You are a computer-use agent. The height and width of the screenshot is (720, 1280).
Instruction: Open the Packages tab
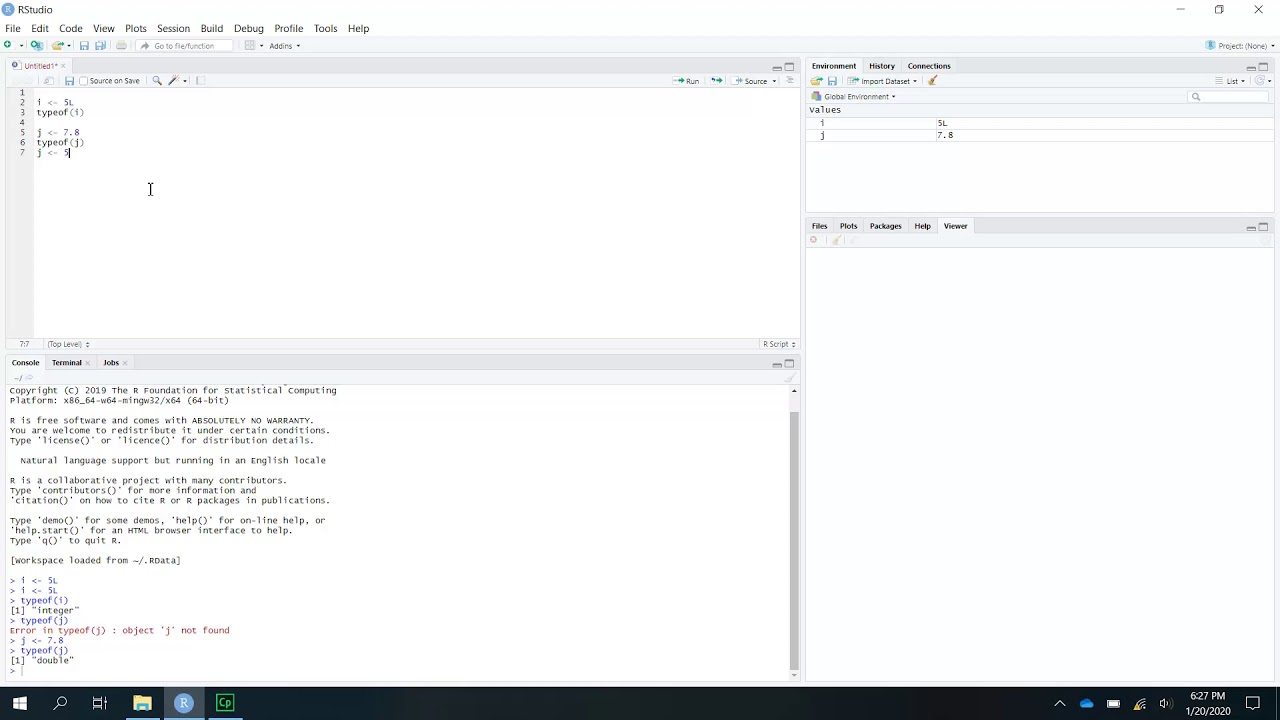[x=885, y=226]
